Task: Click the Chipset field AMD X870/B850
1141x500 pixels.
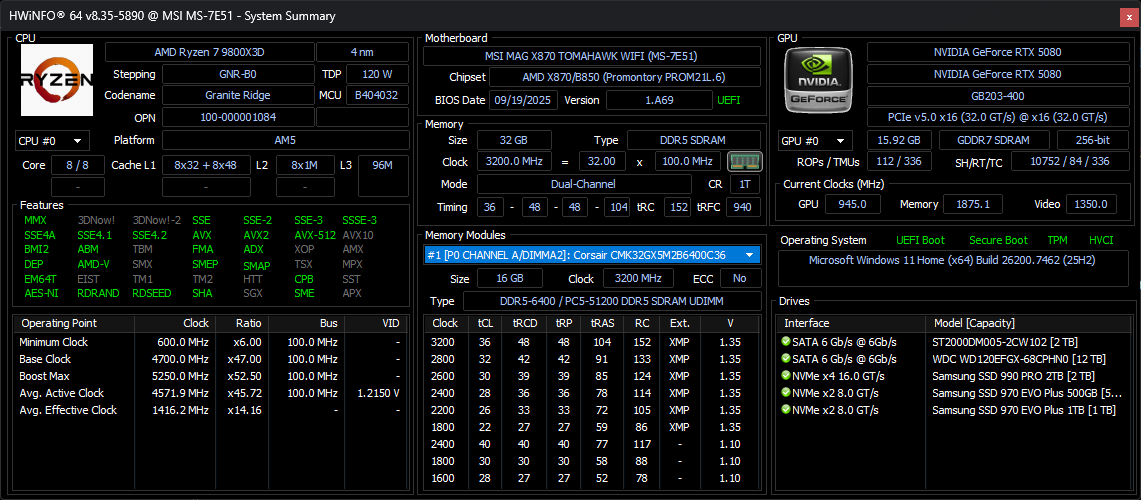Action: (625, 77)
